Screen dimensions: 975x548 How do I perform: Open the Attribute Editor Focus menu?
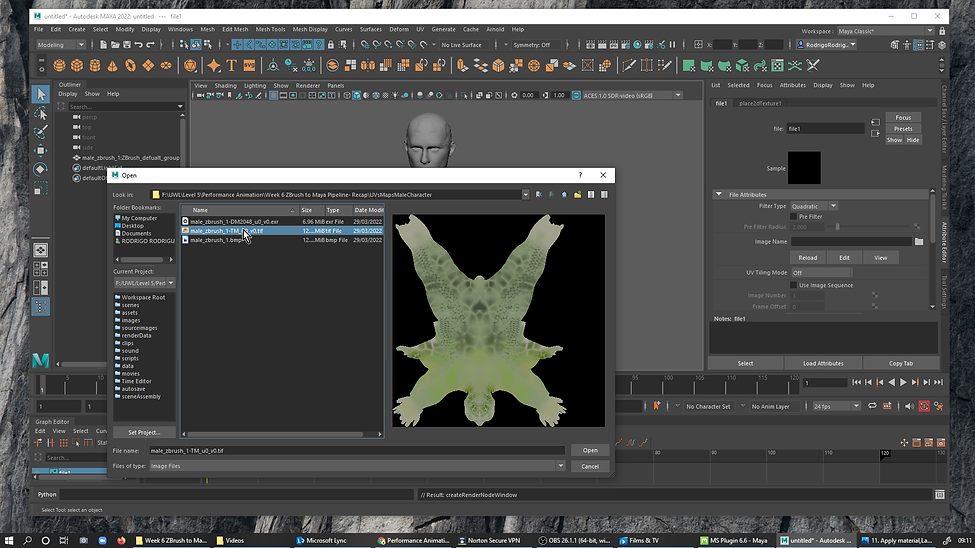coord(764,85)
